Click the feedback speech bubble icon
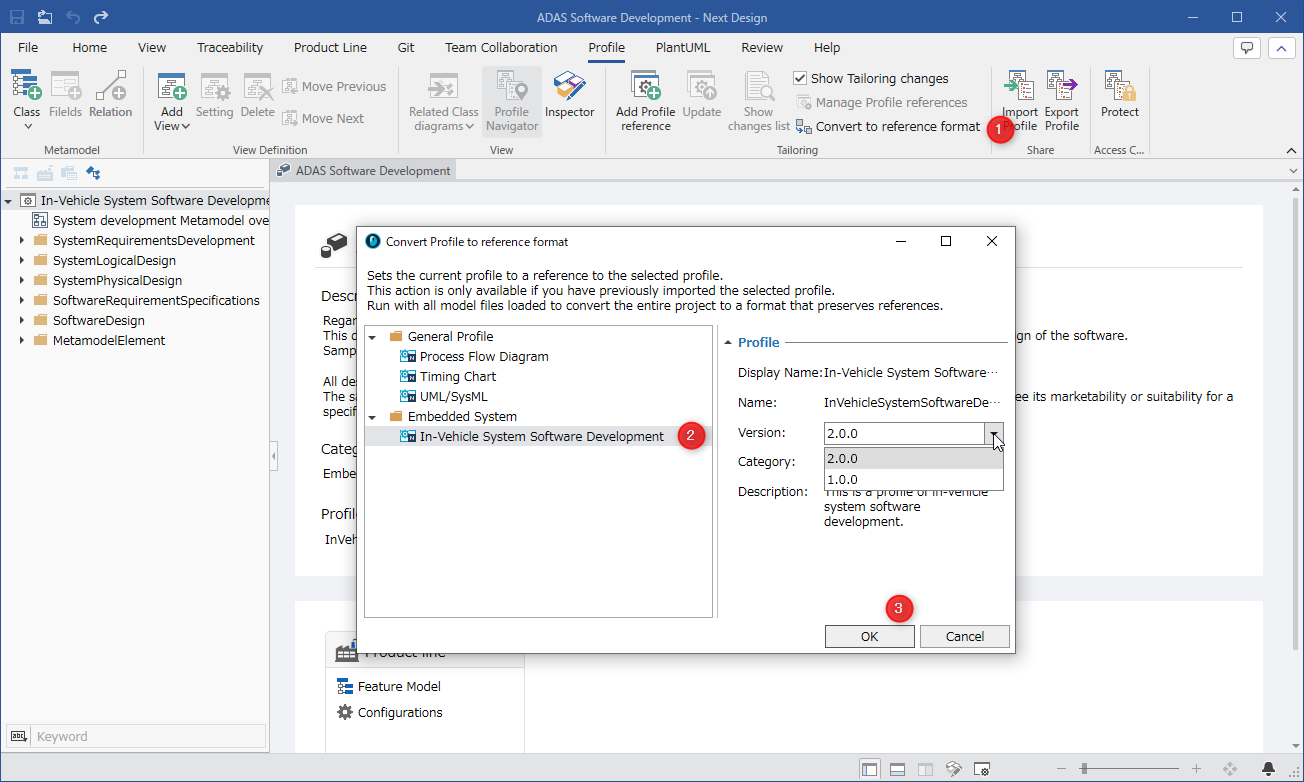The image size is (1304, 782). [x=1246, y=48]
